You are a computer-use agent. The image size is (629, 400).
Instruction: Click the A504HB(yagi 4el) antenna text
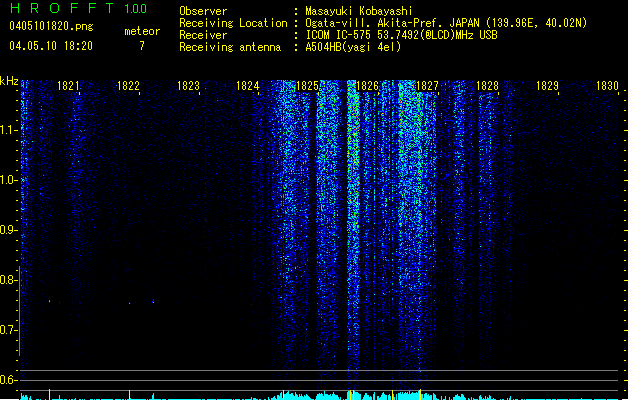click(353, 47)
